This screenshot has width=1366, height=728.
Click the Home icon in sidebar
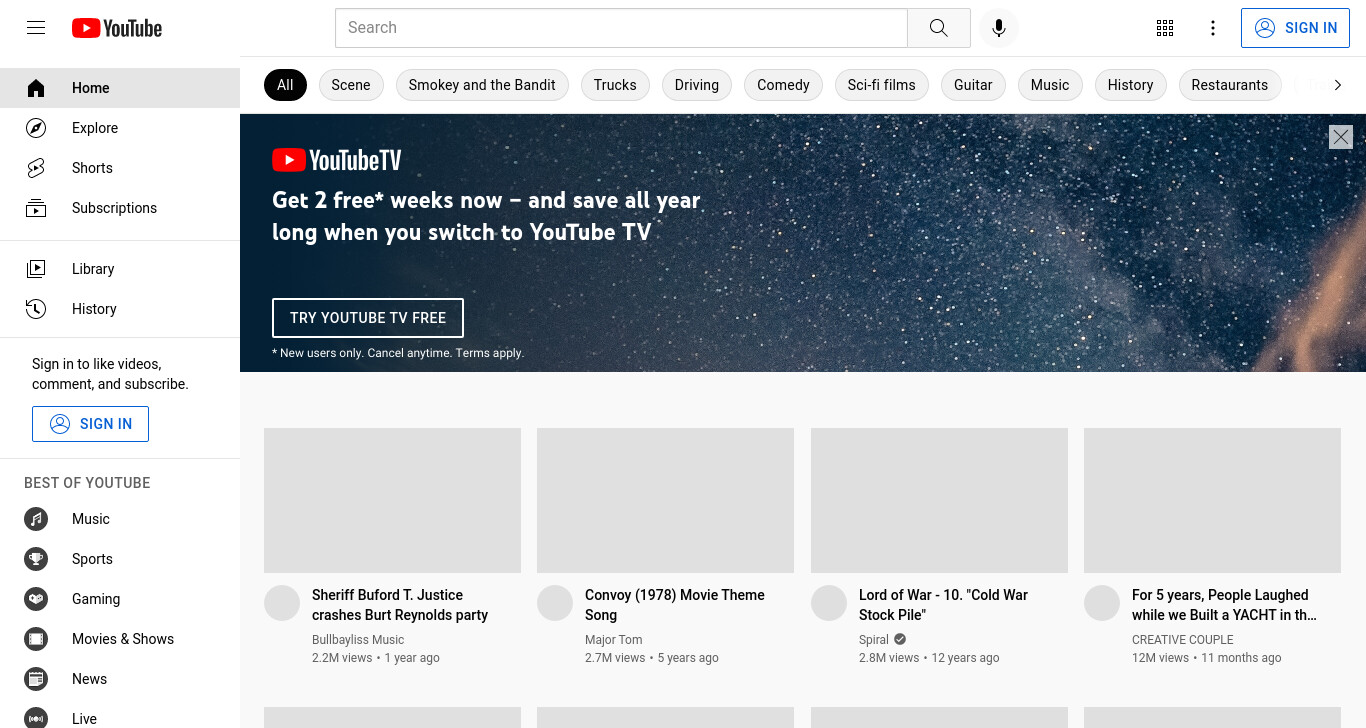click(36, 88)
